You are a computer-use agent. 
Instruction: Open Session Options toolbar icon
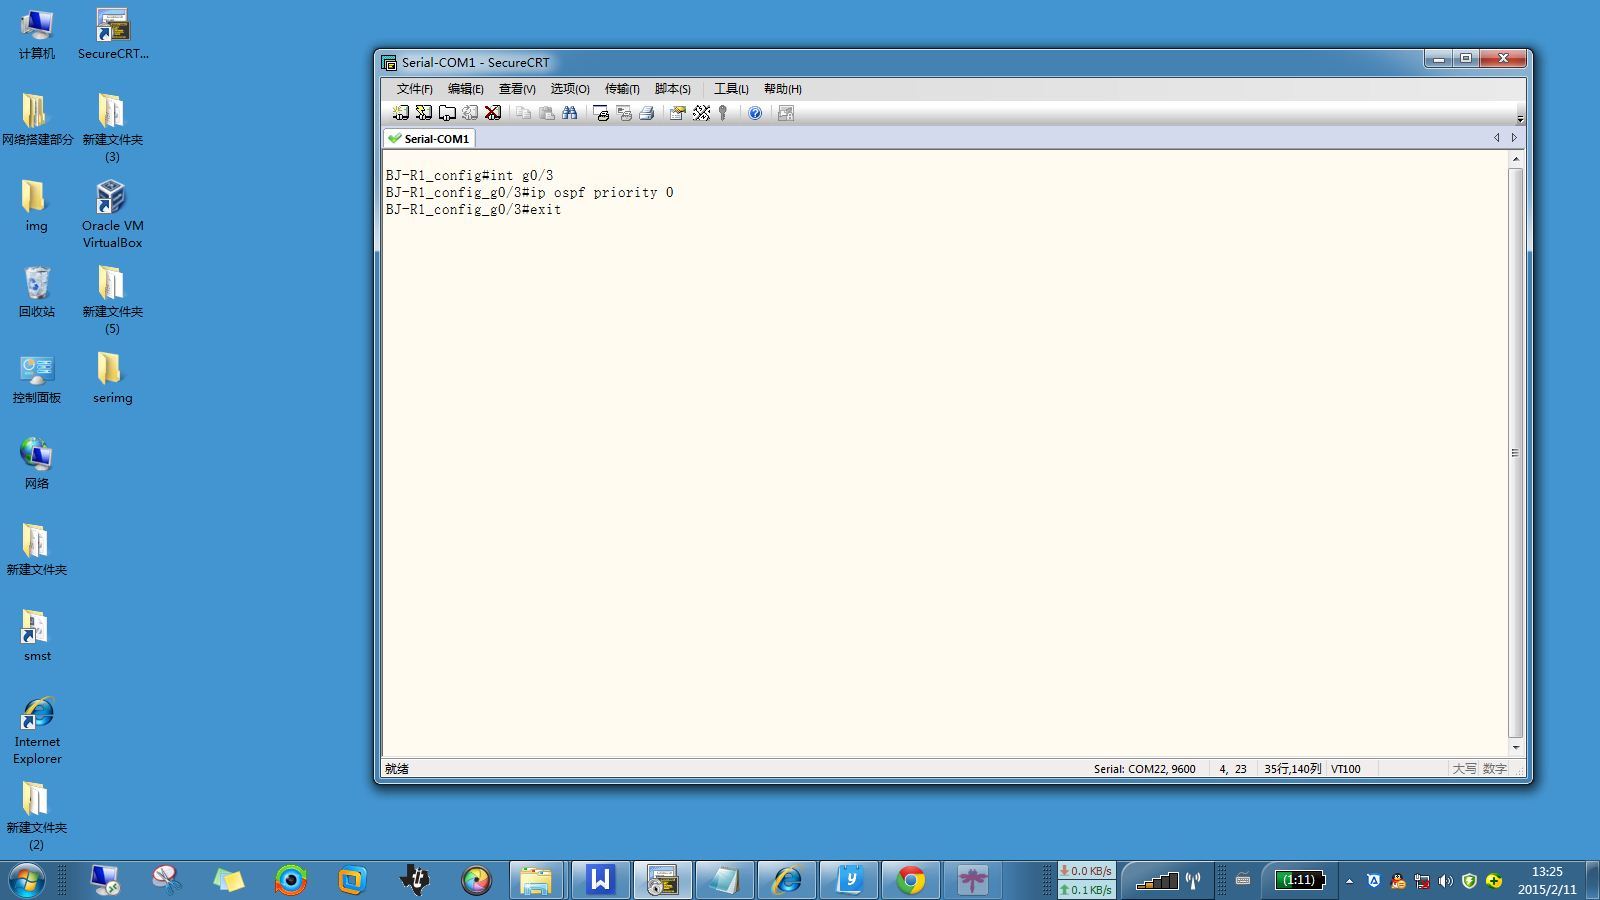pos(678,113)
